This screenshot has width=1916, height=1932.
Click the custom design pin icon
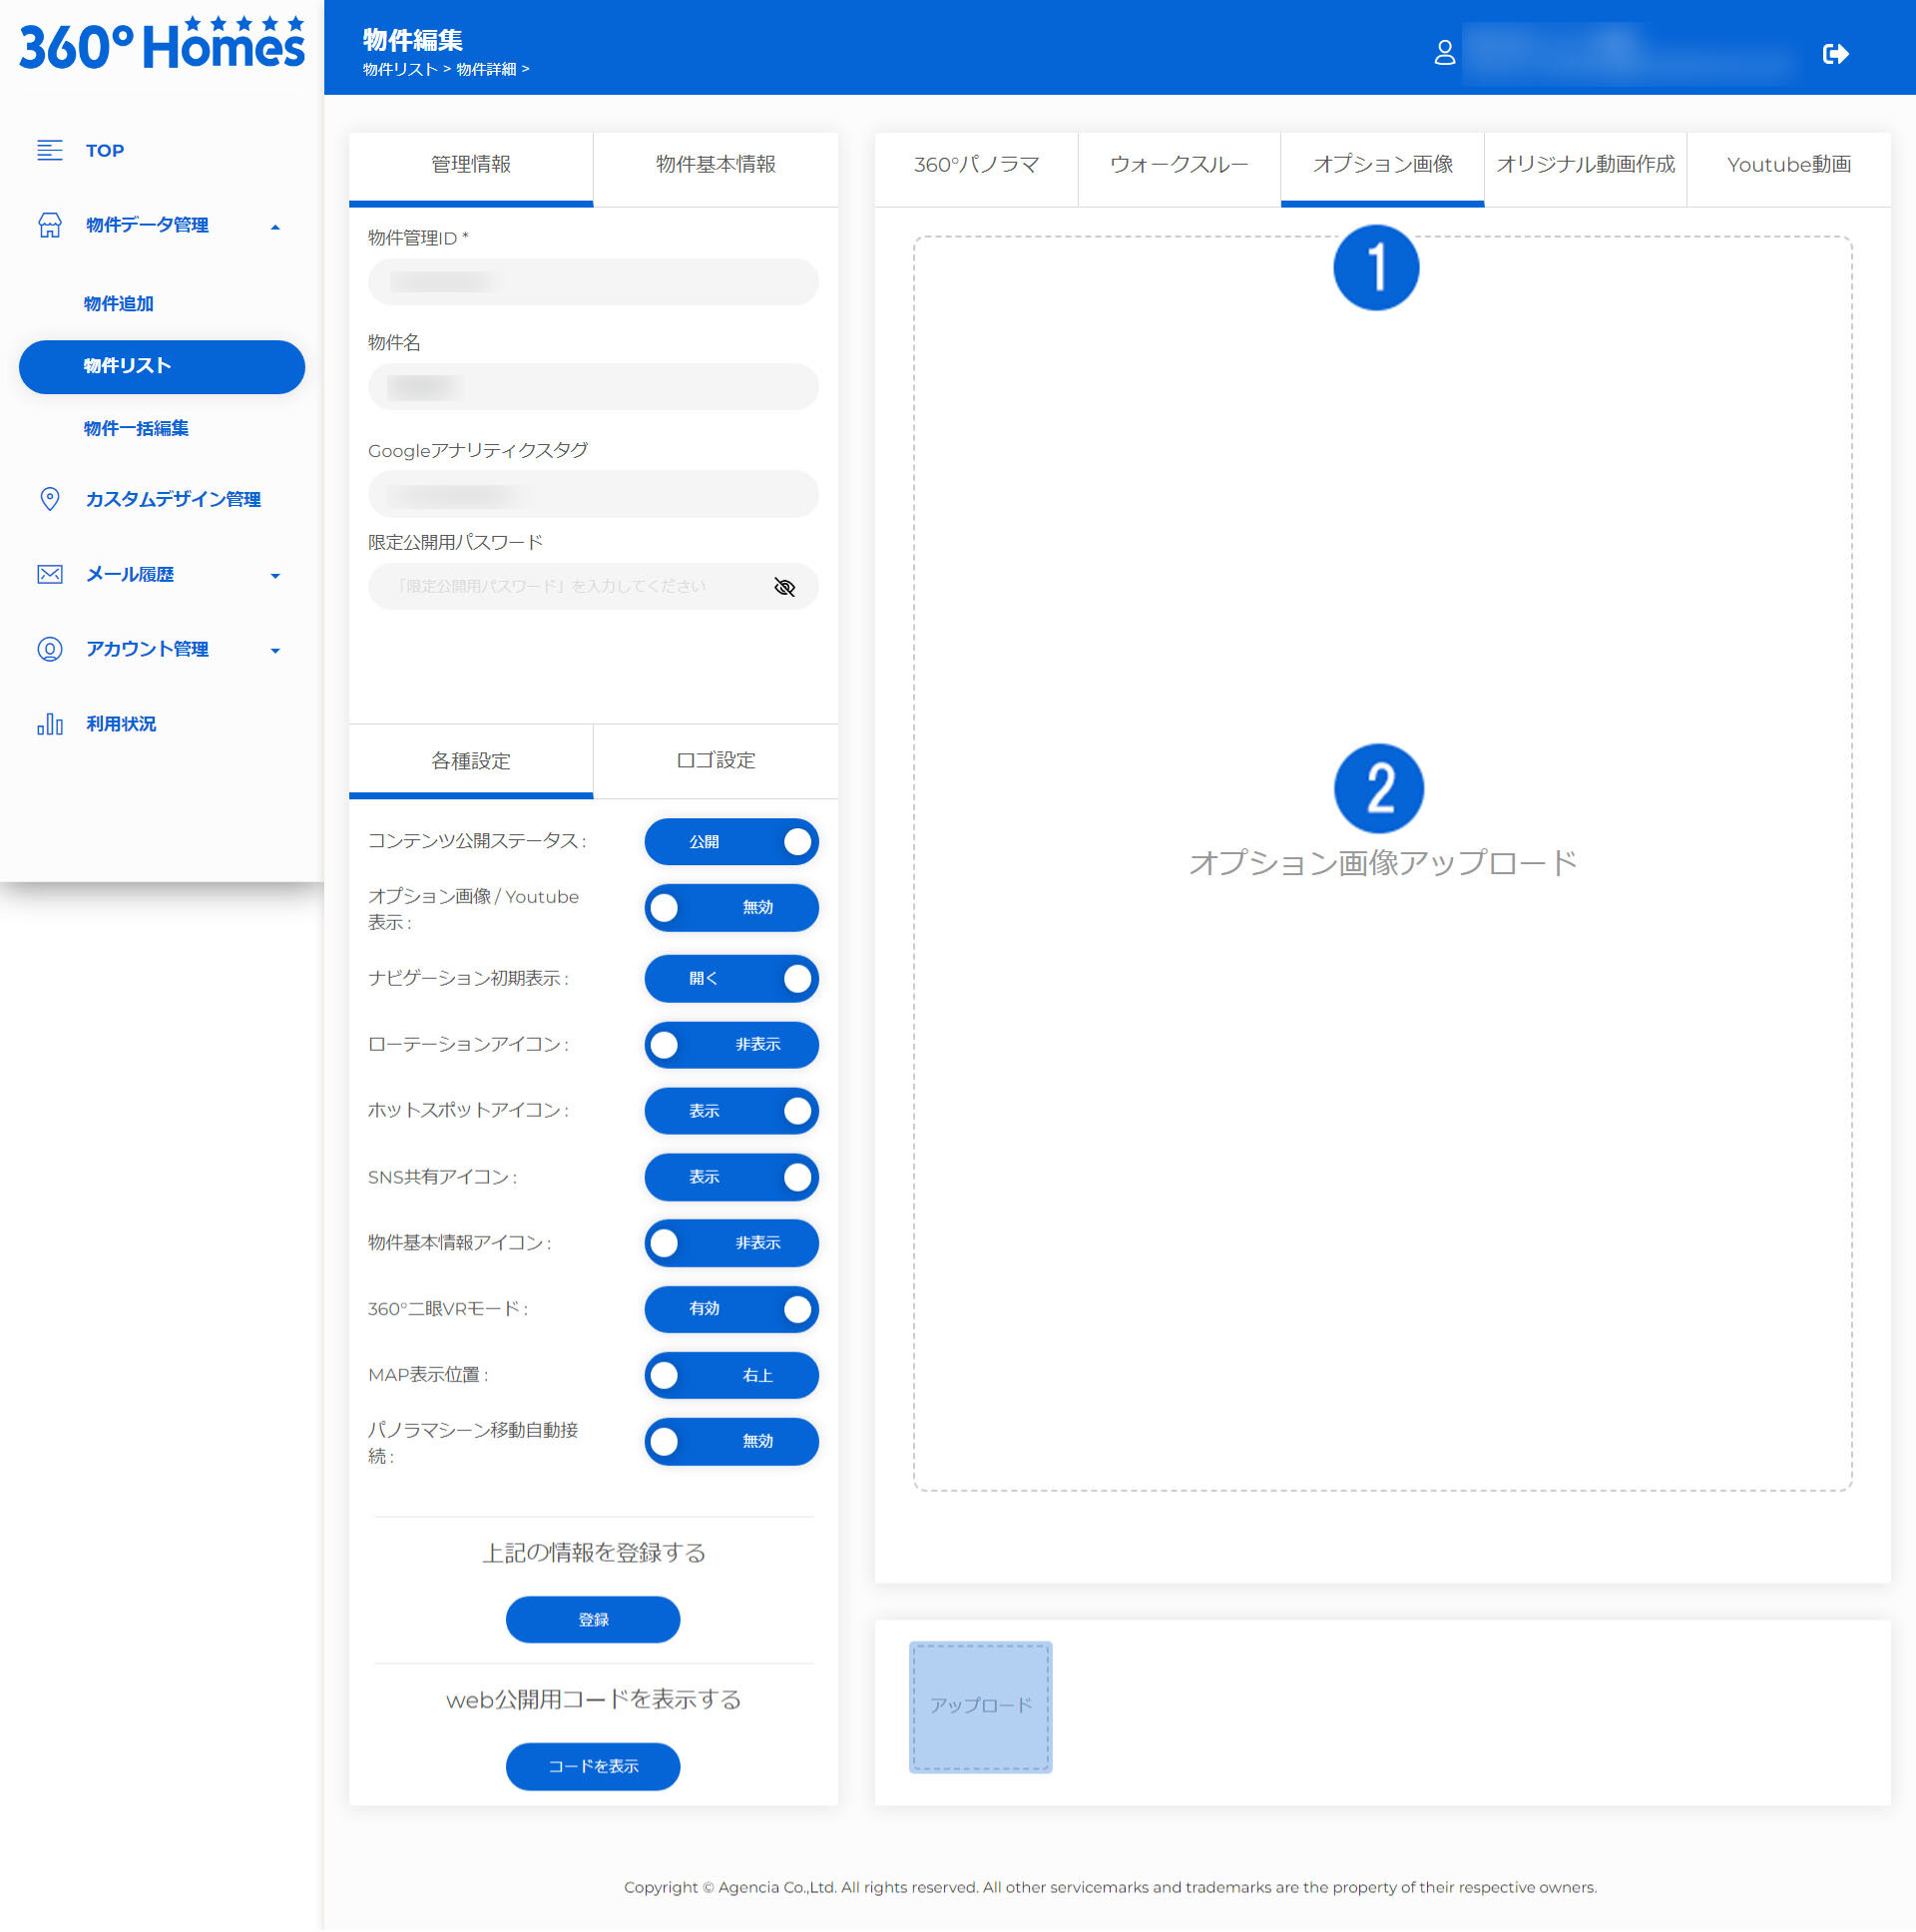(x=49, y=499)
